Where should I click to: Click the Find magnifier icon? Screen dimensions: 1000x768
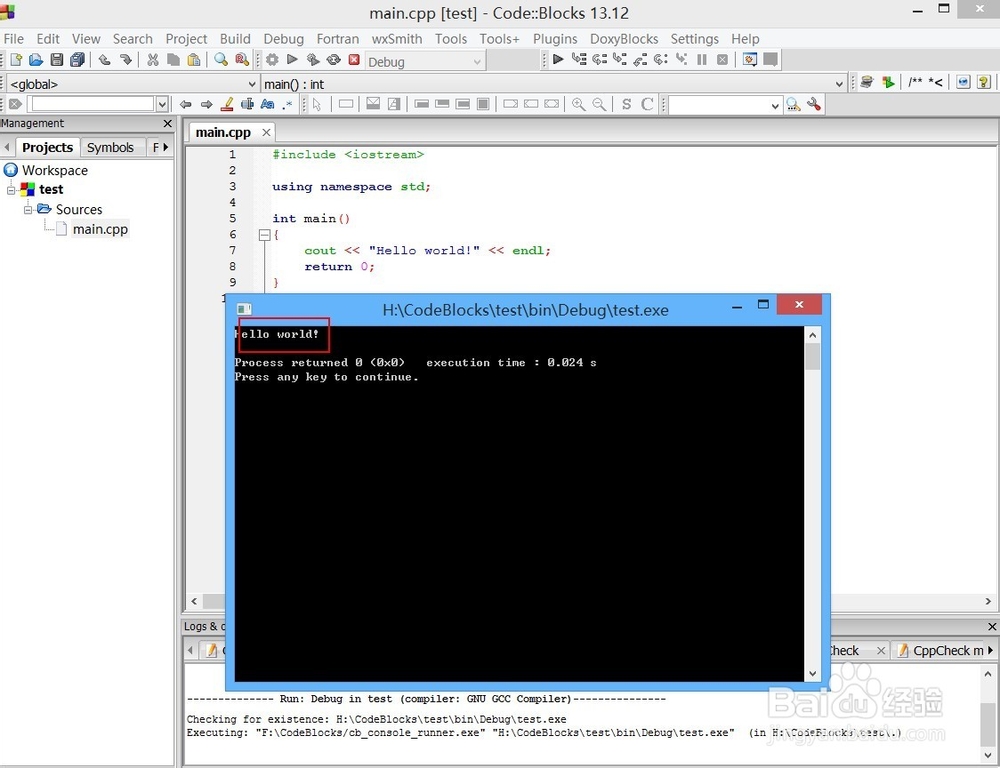(221, 60)
